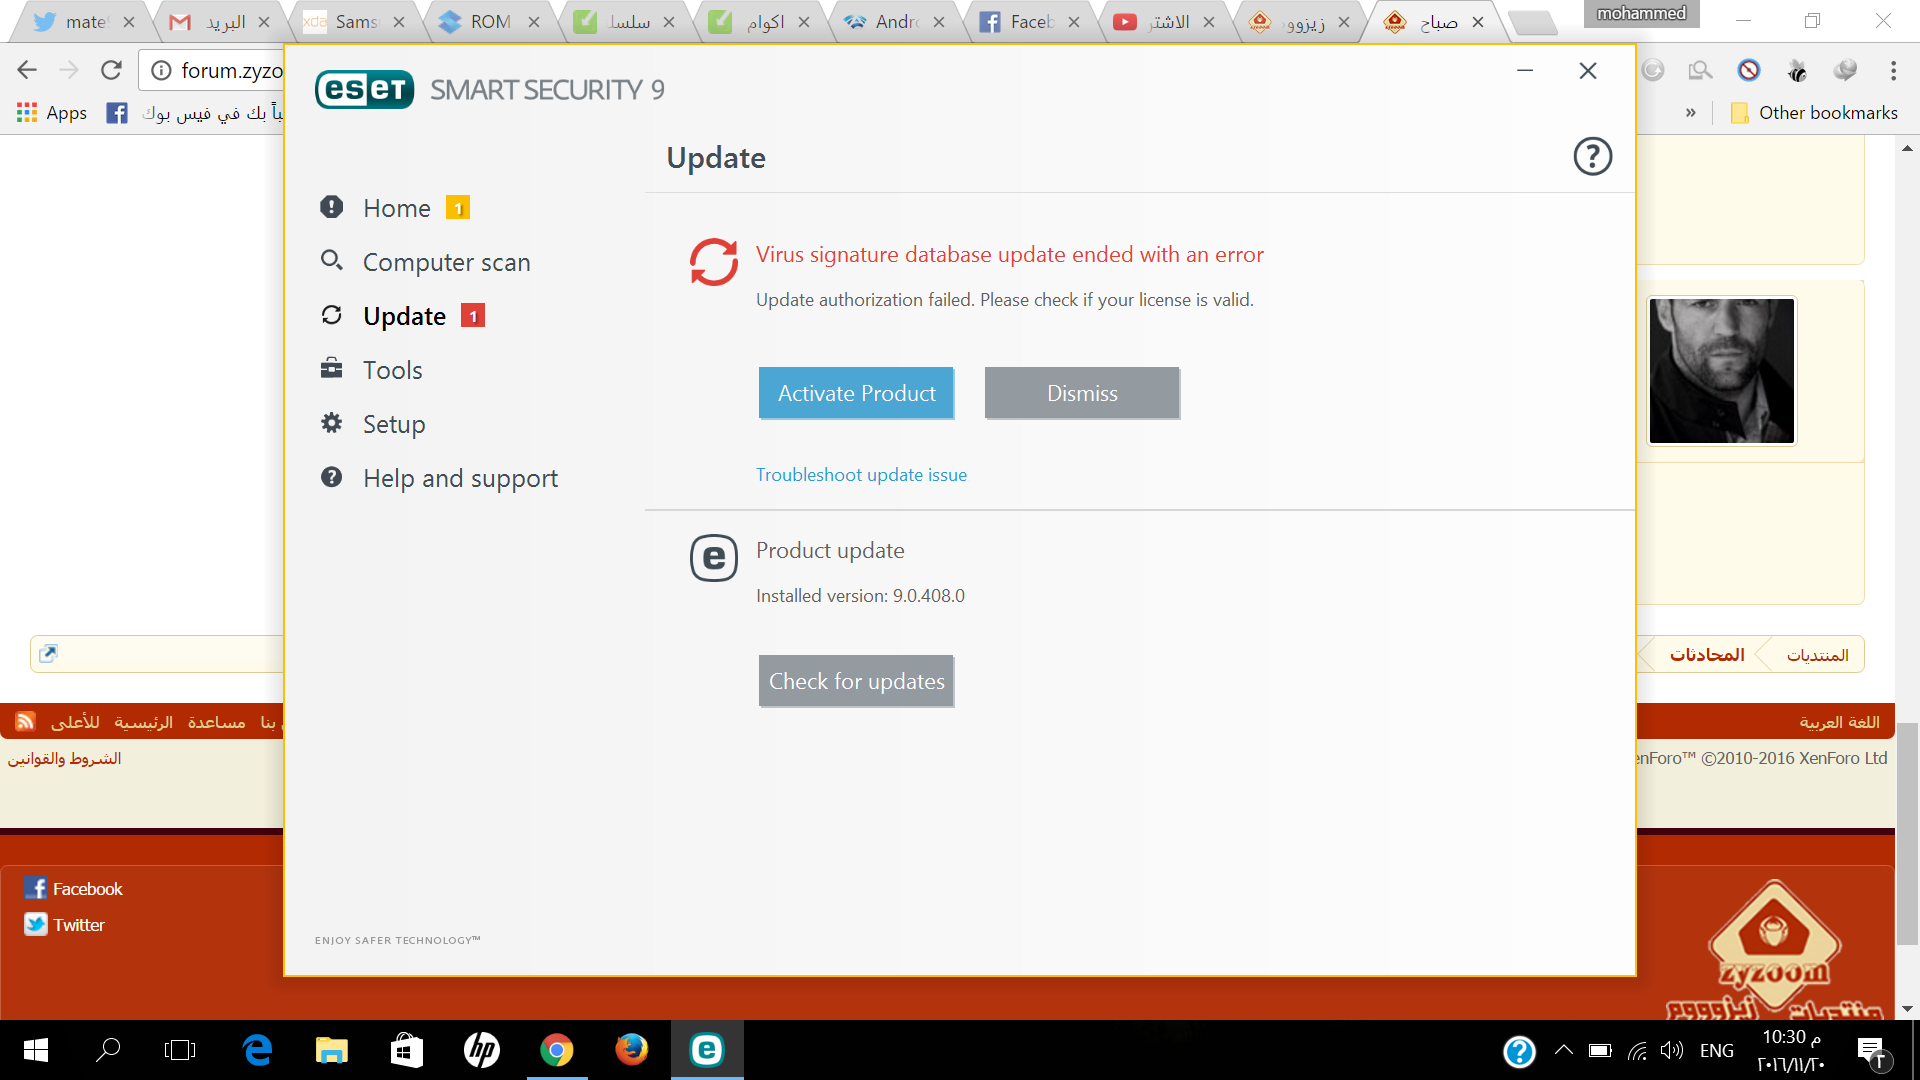Click the Setup gear icon
This screenshot has height=1080, width=1920.
pyautogui.click(x=331, y=422)
